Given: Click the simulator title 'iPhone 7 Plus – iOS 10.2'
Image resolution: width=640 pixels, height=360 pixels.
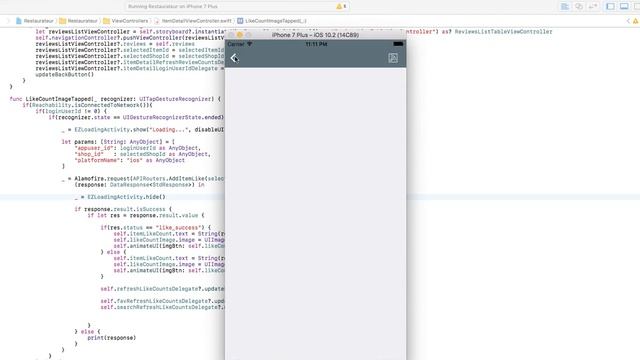Looking at the screenshot, I should click(316, 35).
